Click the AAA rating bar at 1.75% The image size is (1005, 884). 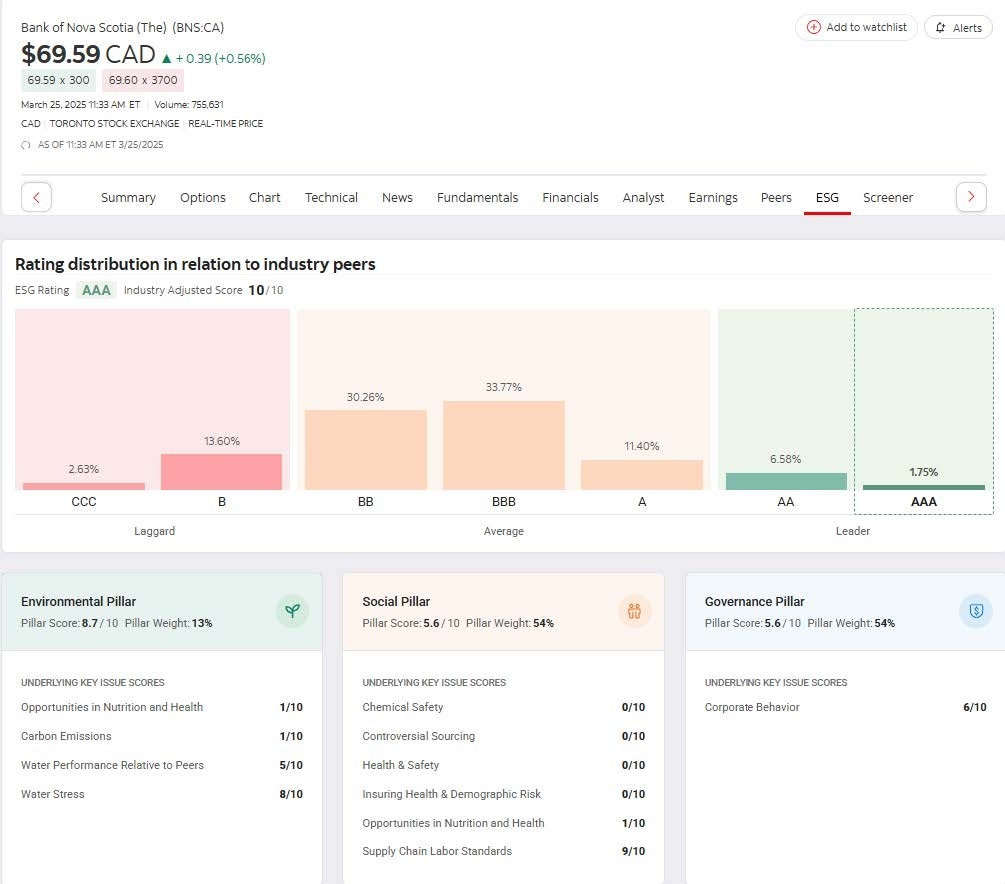924,487
